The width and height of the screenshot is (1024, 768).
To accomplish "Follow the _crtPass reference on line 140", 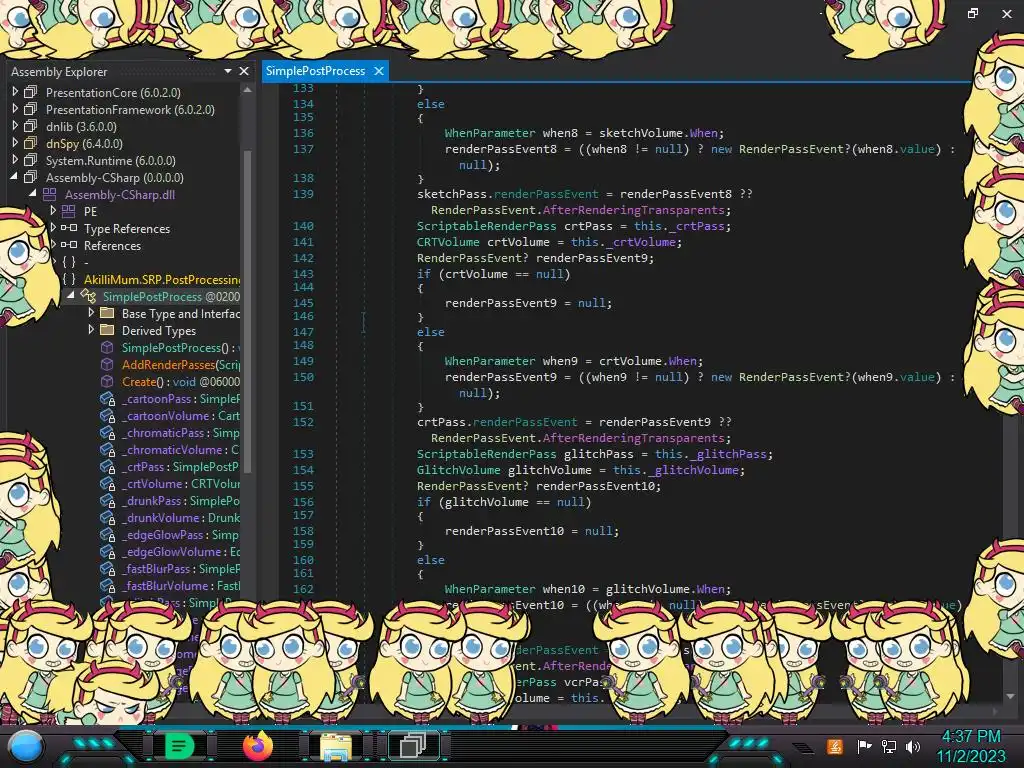I will 697,226.
